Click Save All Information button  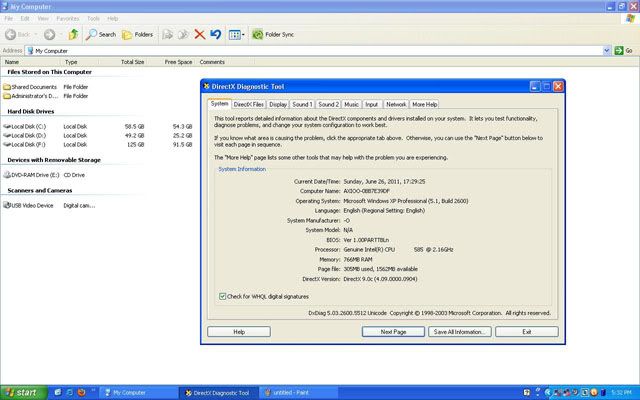(460, 332)
